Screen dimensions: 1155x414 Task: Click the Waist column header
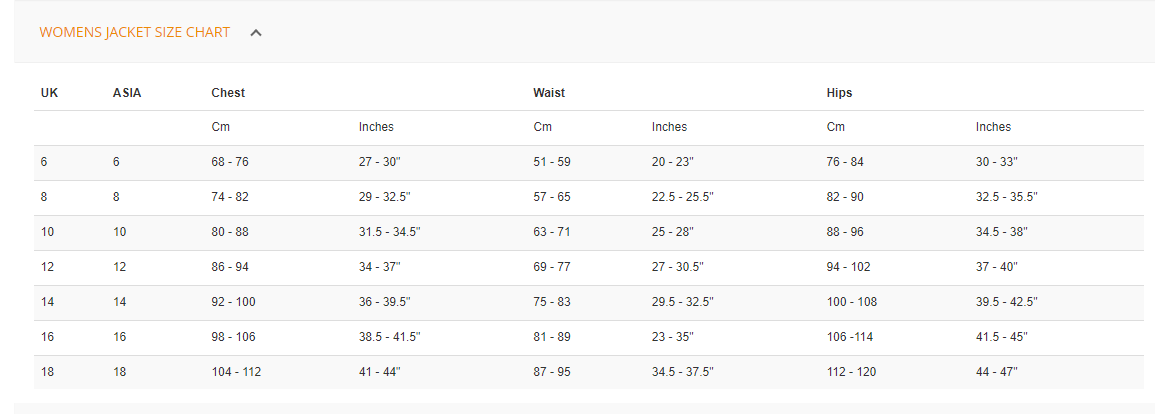549,93
